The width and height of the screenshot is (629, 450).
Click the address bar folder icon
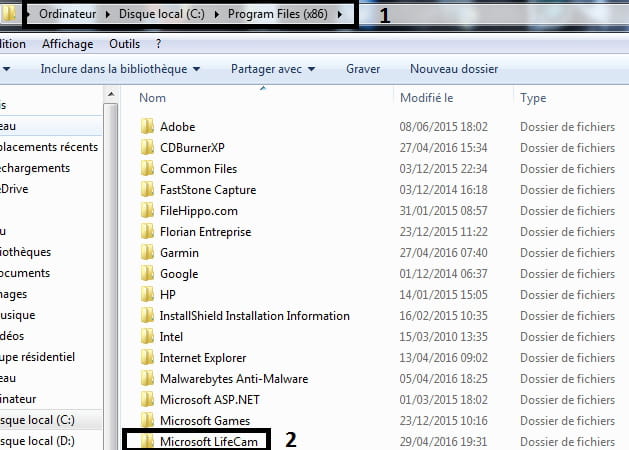pyautogui.click(x=8, y=13)
